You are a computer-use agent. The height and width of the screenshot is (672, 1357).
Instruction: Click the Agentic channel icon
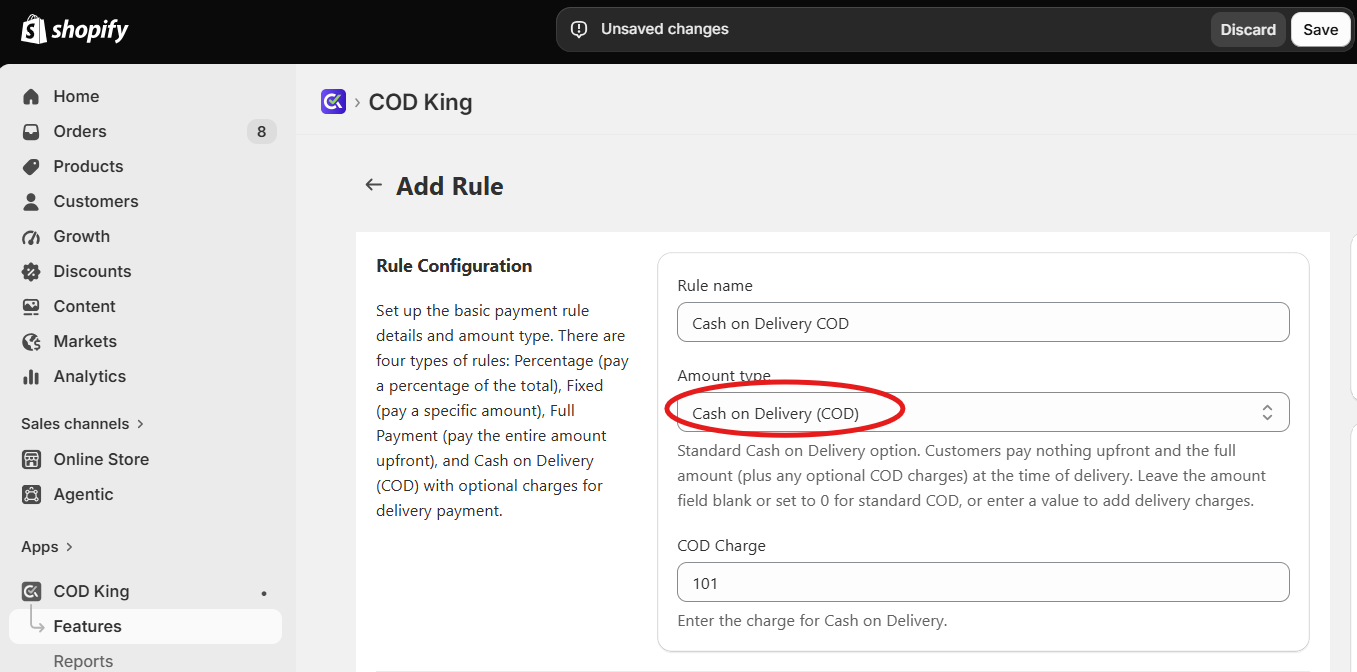coord(31,494)
